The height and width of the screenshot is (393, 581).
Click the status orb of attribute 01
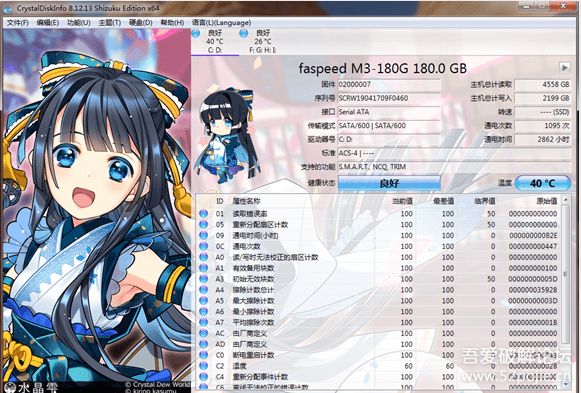203,214
